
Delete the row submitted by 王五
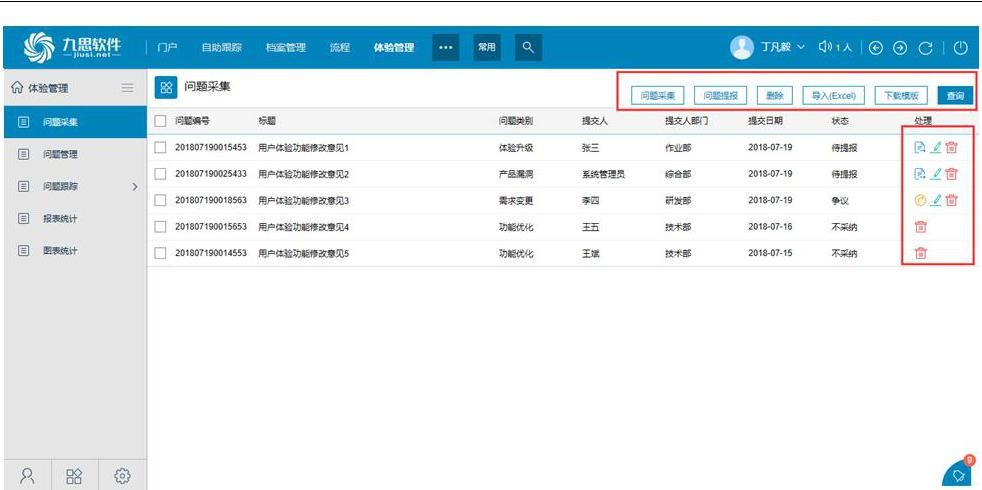921,227
